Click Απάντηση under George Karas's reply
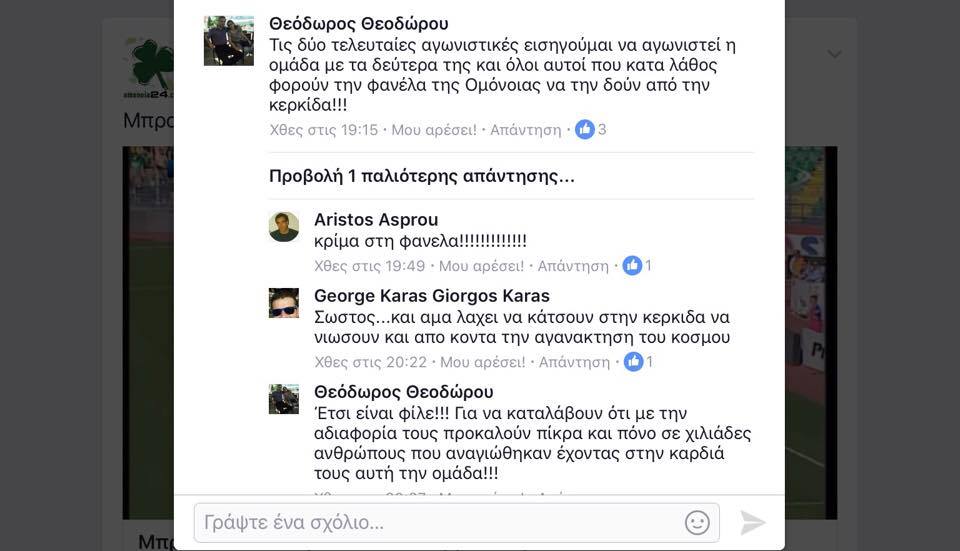Viewport: 960px width, 551px height. point(574,362)
